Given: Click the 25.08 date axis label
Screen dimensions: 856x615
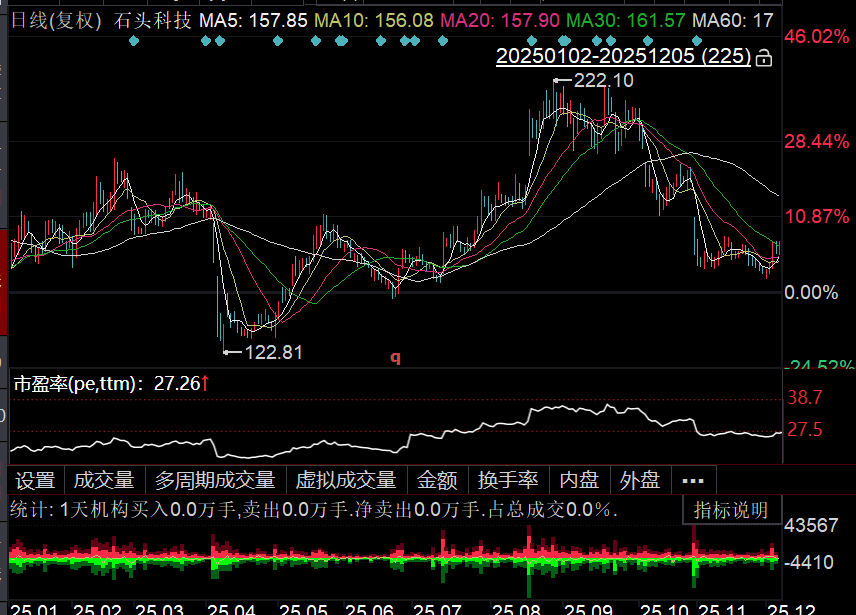Looking at the screenshot, I should click(516, 608).
